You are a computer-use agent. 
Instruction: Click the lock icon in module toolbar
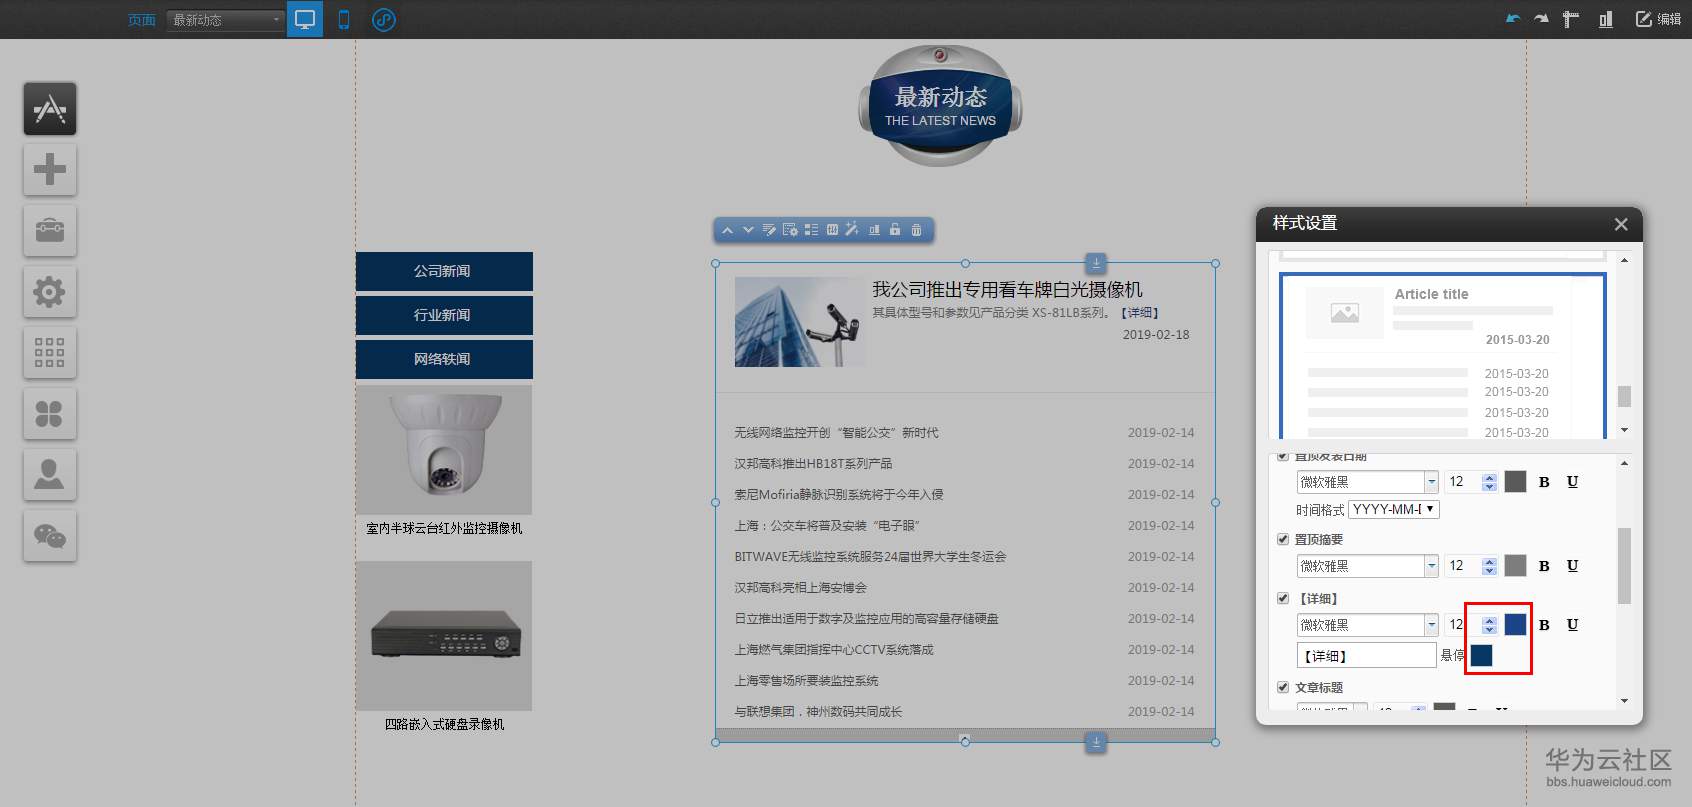[895, 230]
